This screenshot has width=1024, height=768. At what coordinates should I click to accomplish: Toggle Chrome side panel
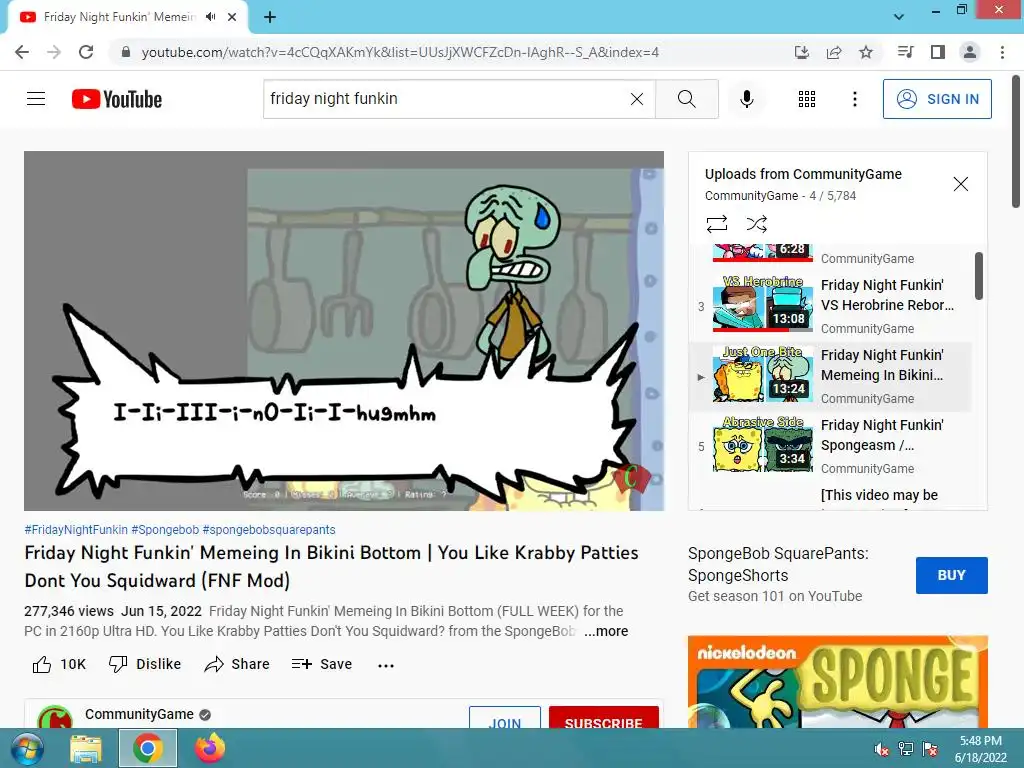point(937,52)
